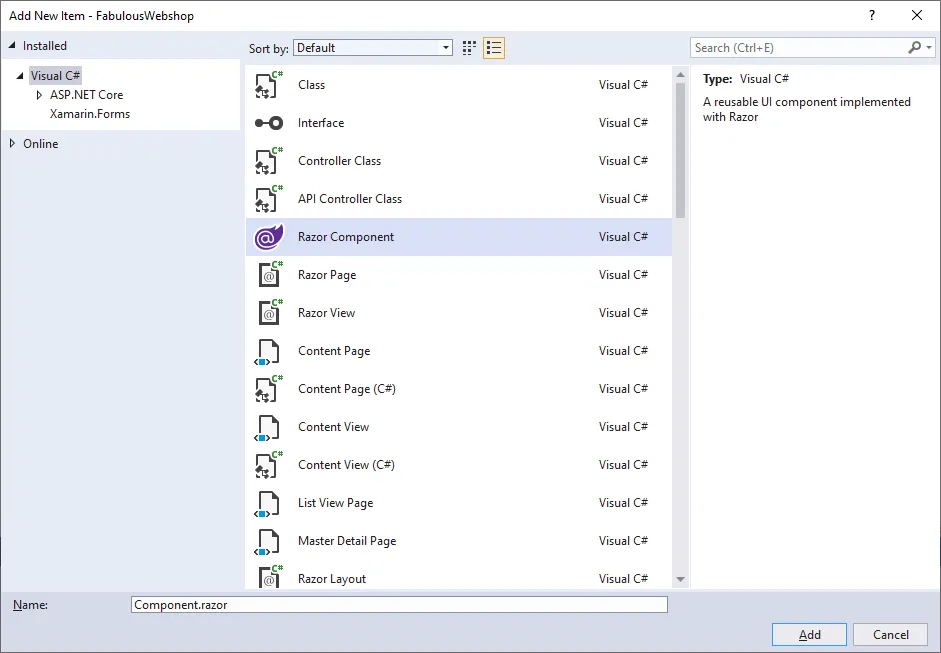The height and width of the screenshot is (653, 941).
Task: Open the help question mark button
Action: point(872,16)
